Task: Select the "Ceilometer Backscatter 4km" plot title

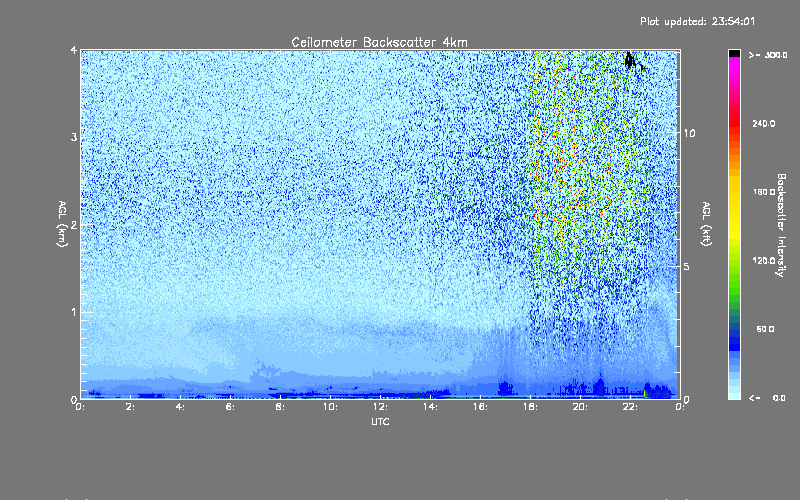Action: pyautogui.click(x=379, y=42)
